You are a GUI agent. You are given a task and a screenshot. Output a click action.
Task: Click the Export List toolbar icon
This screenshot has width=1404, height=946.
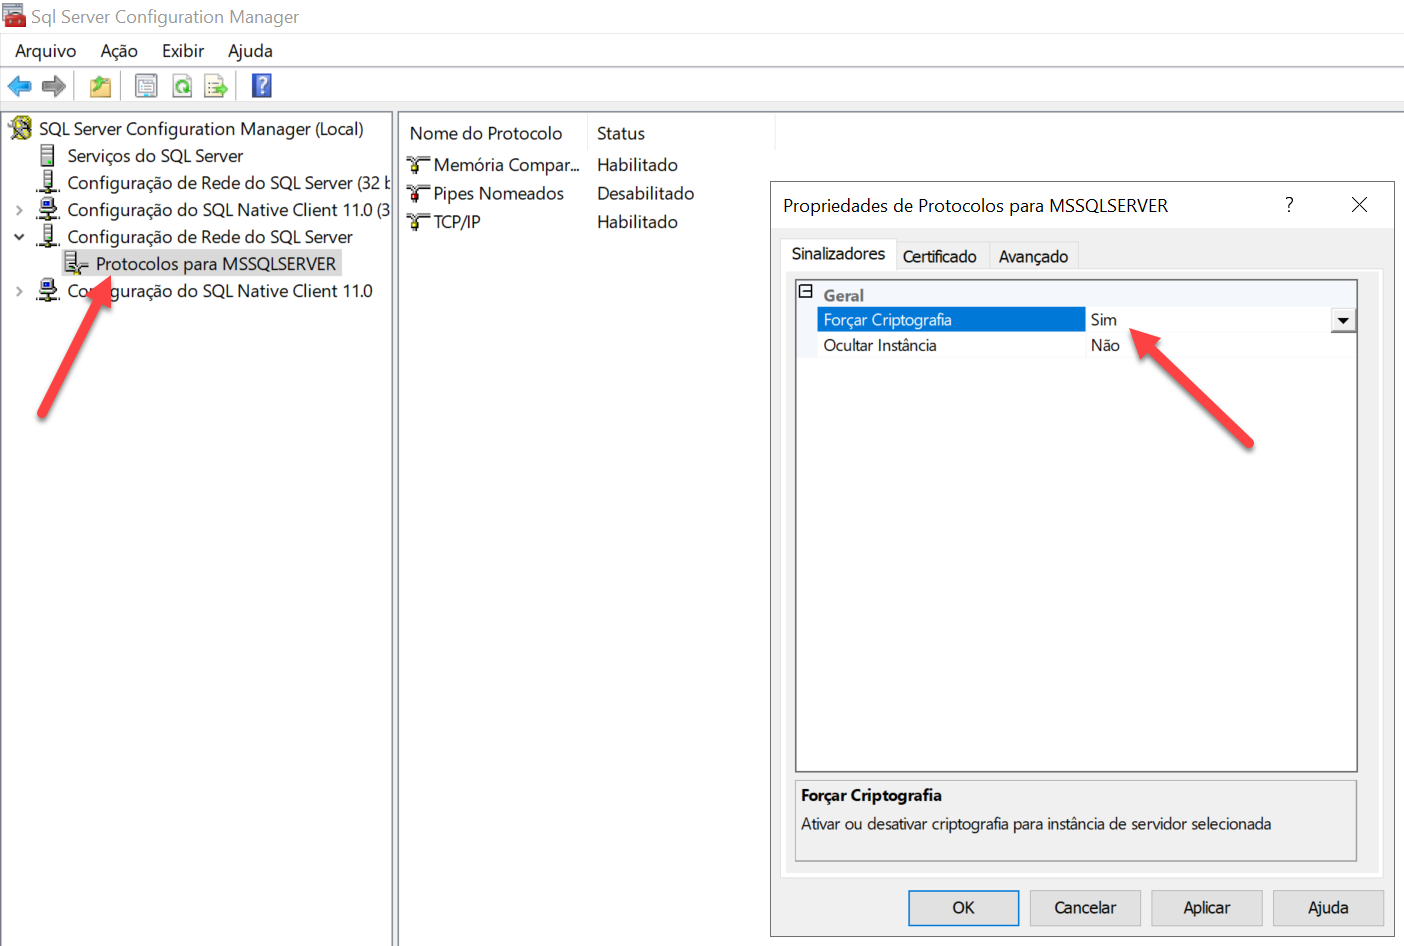coord(216,86)
